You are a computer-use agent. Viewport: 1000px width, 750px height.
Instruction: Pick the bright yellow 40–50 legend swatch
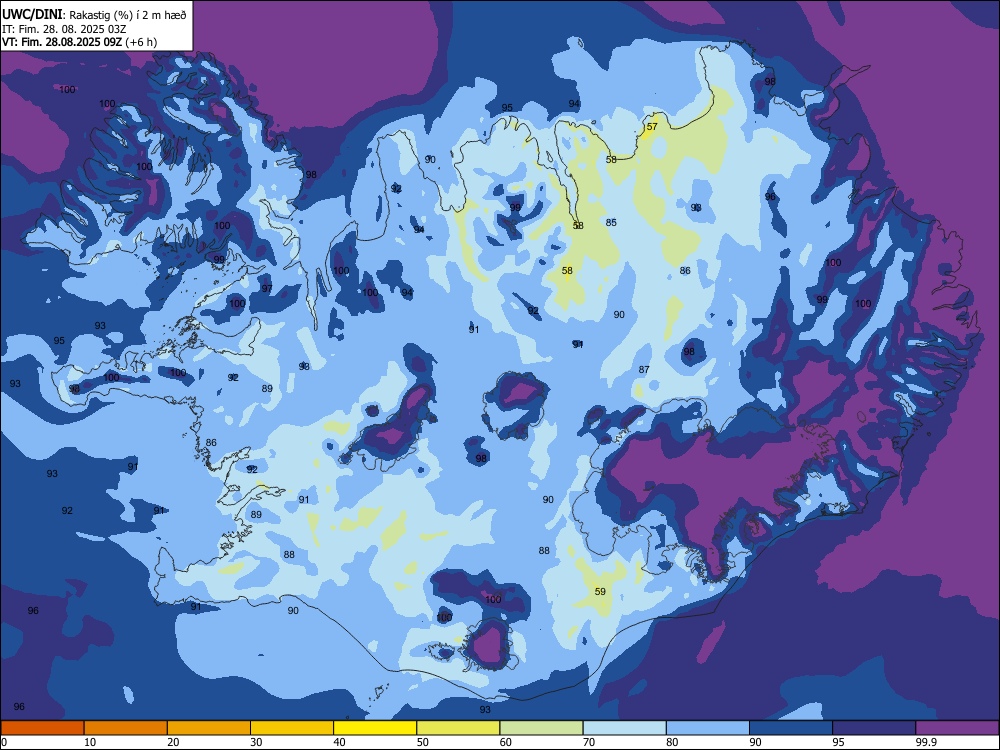375,728
